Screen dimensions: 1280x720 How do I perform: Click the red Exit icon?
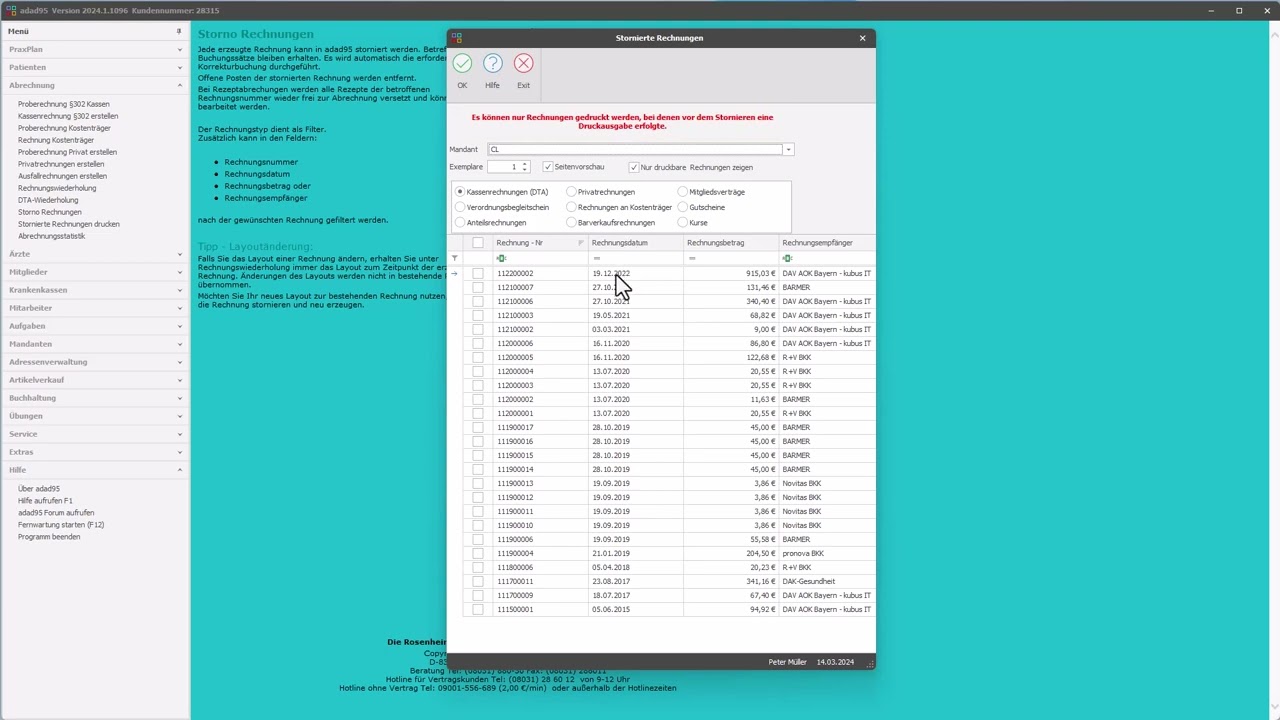(x=523, y=64)
